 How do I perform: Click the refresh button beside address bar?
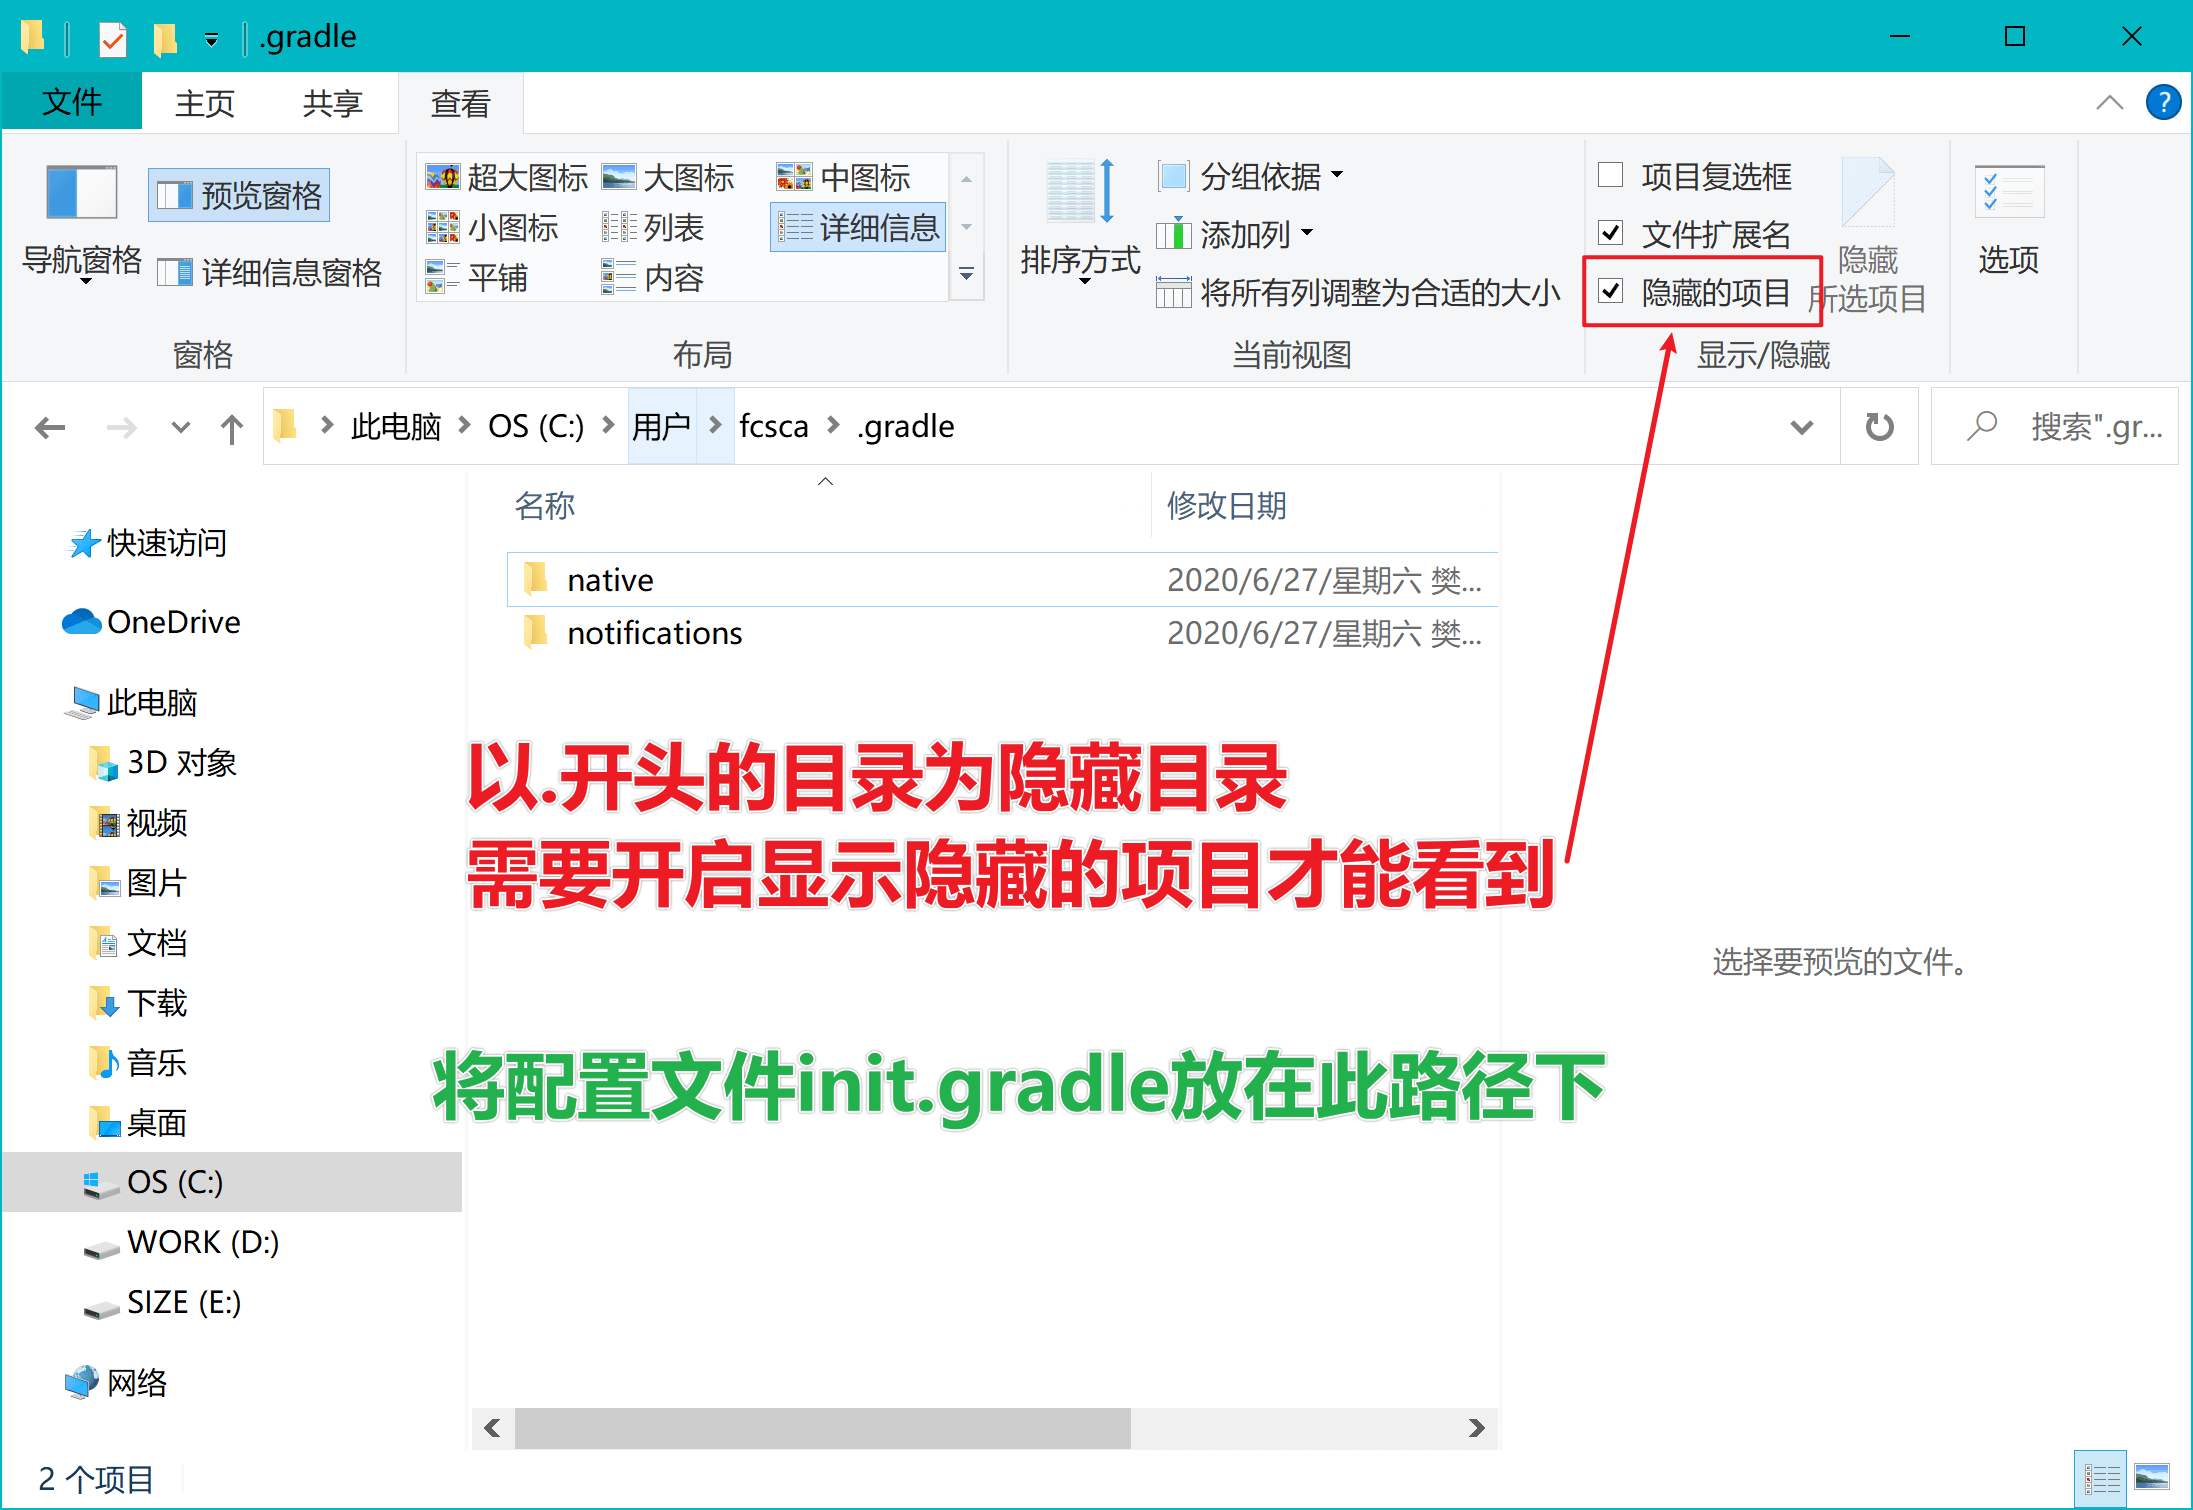[x=1879, y=427]
